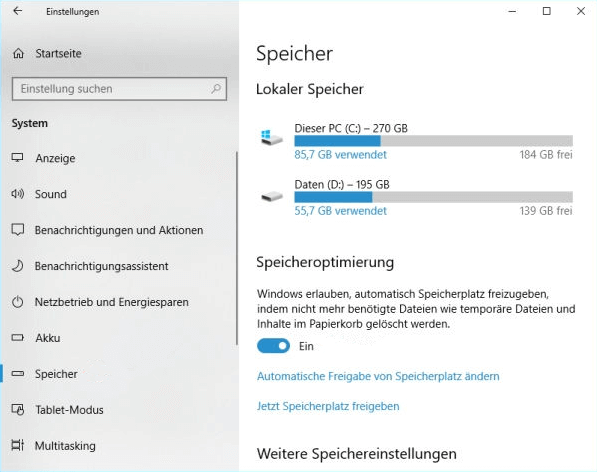Click the Netzbetrieb power icon
The image size is (597, 472).
click(18, 302)
